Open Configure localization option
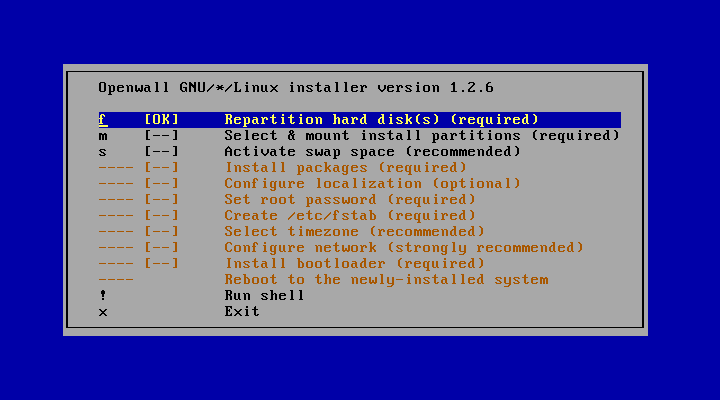 click(372, 184)
